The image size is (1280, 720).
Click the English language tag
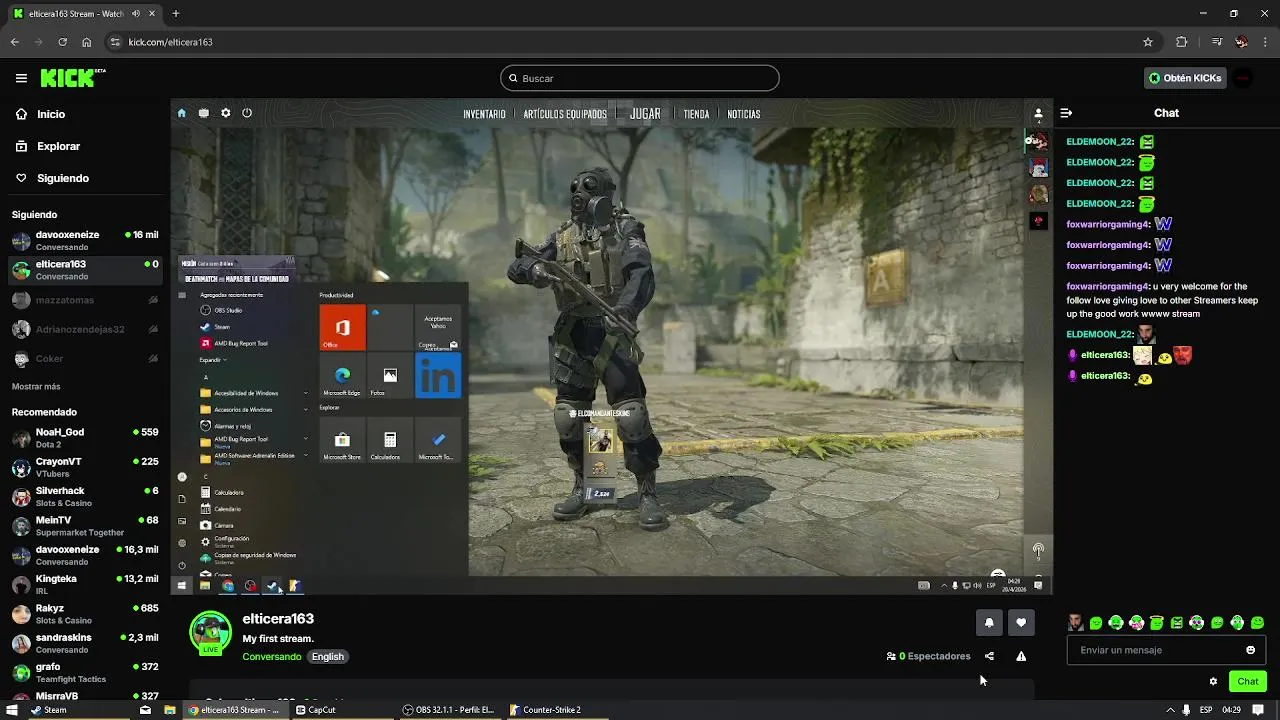coord(327,657)
